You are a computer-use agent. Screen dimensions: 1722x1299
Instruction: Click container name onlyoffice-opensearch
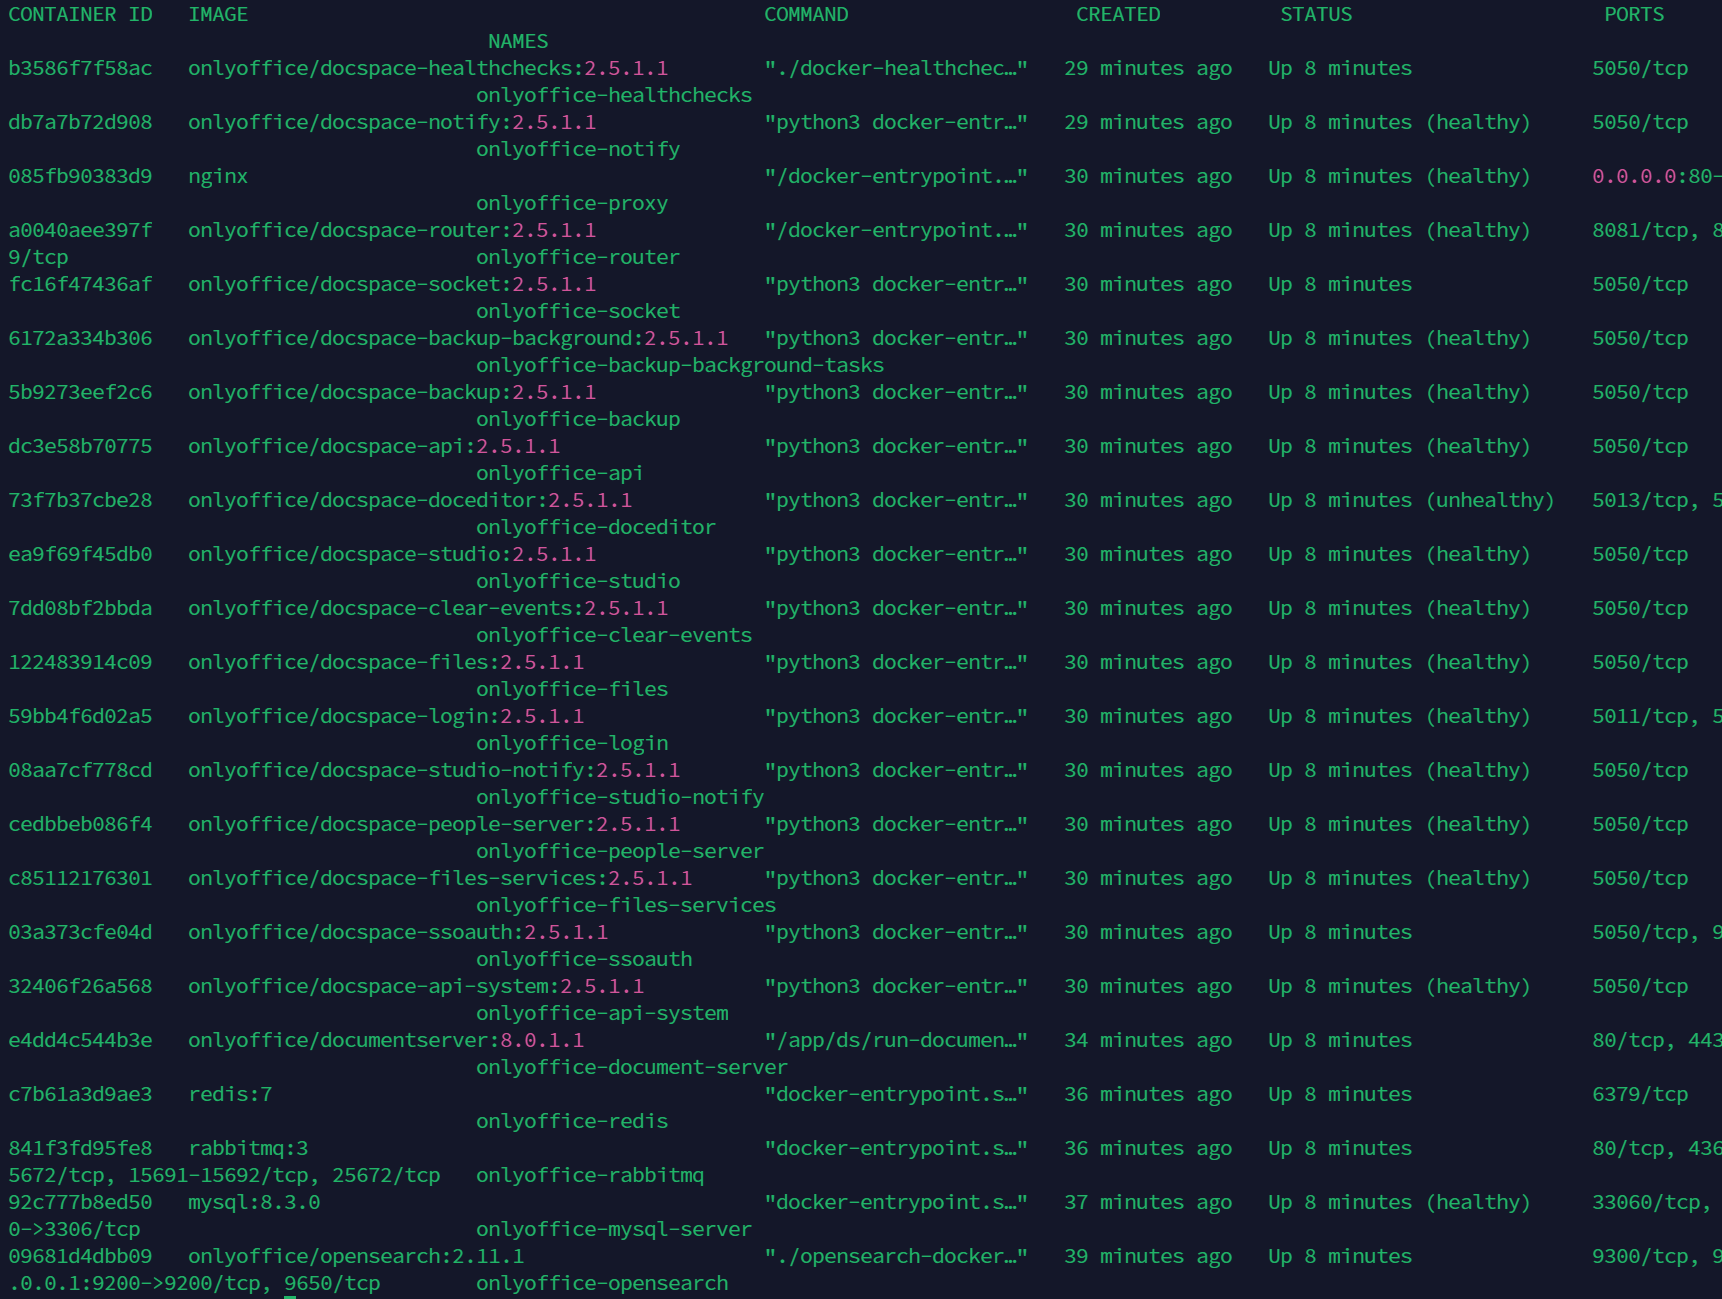point(602,1283)
